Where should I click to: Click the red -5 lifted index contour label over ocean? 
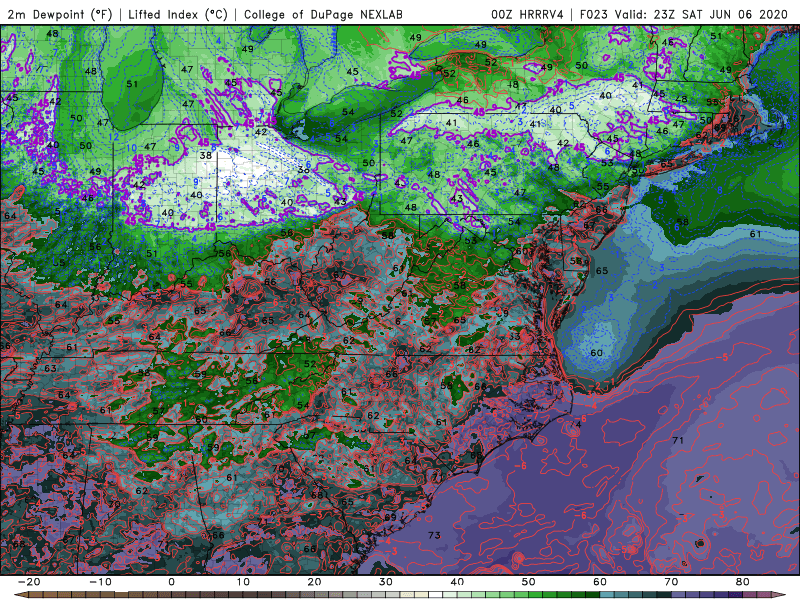coord(724,357)
